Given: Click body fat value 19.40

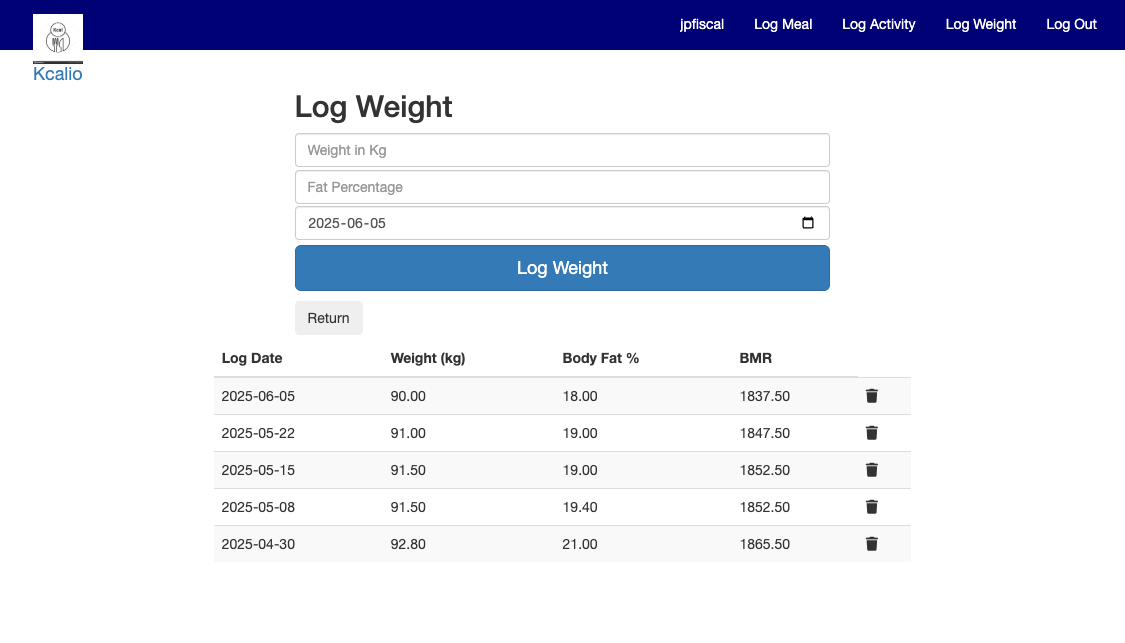Looking at the screenshot, I should [580, 507].
